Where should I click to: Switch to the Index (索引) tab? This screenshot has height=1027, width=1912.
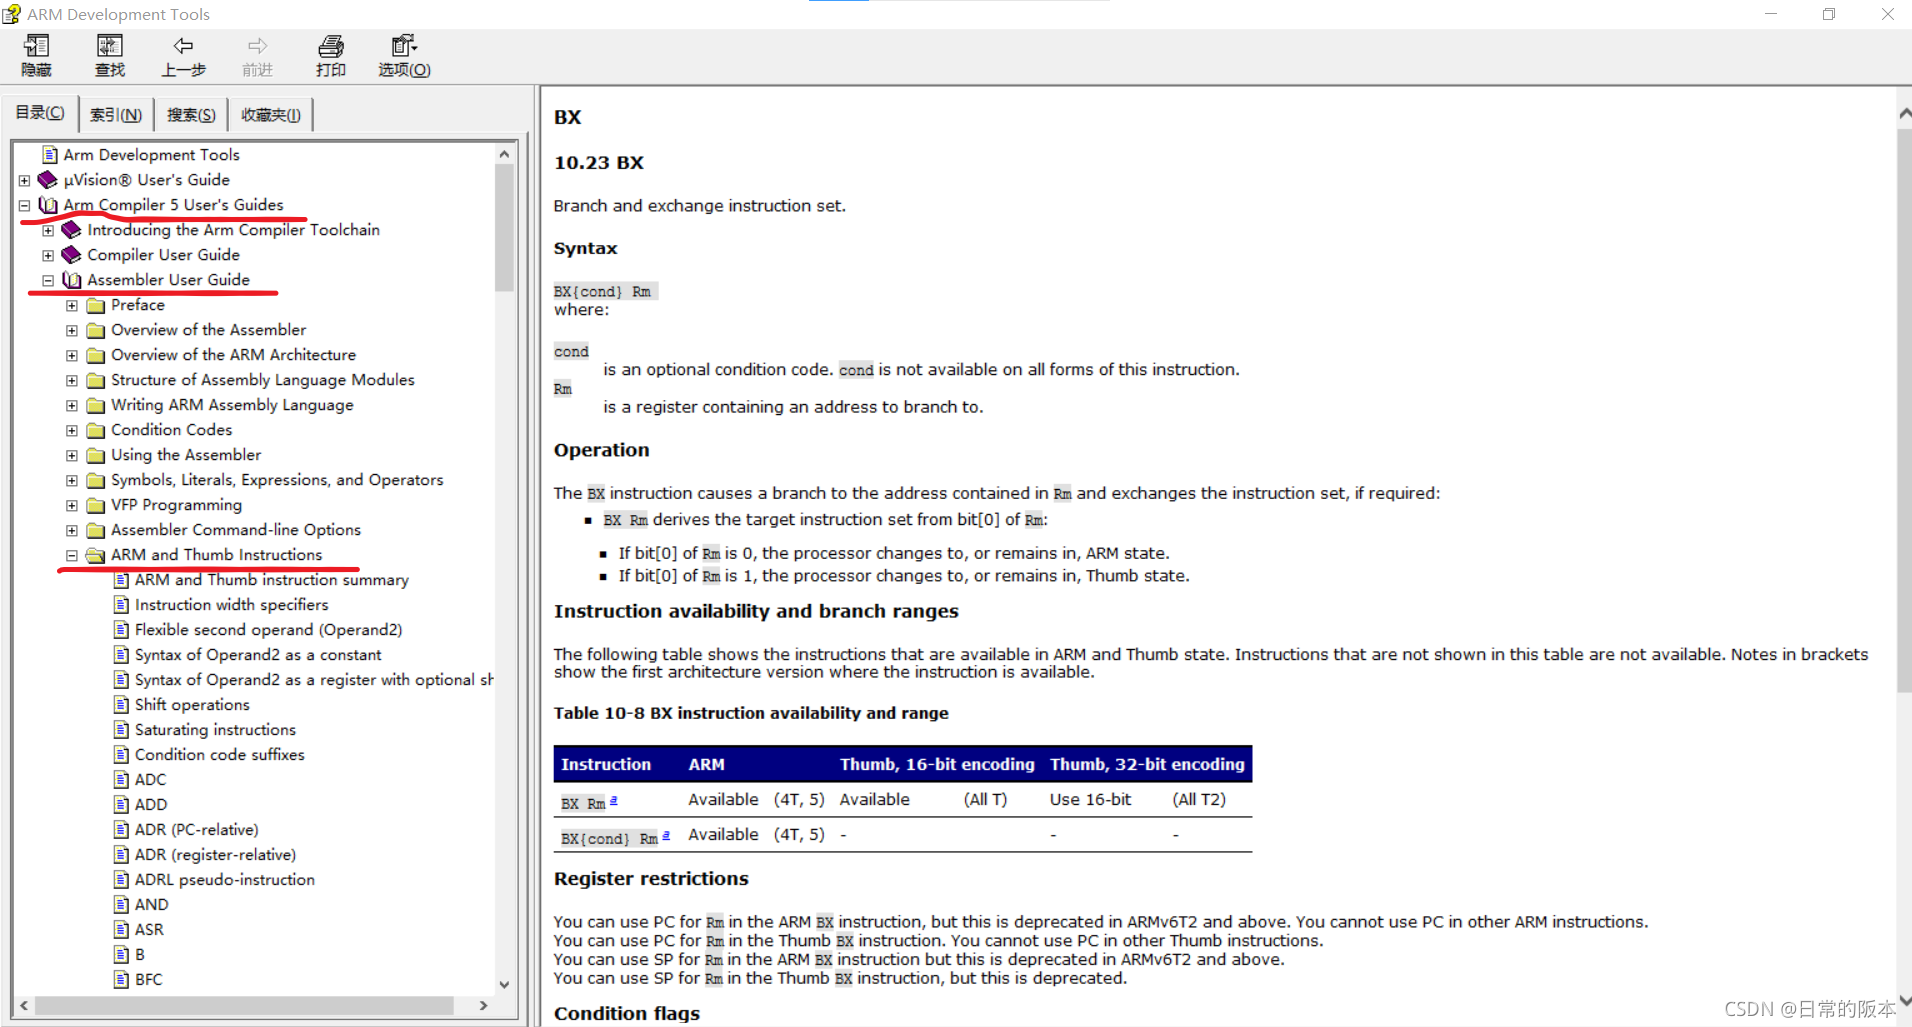point(116,115)
